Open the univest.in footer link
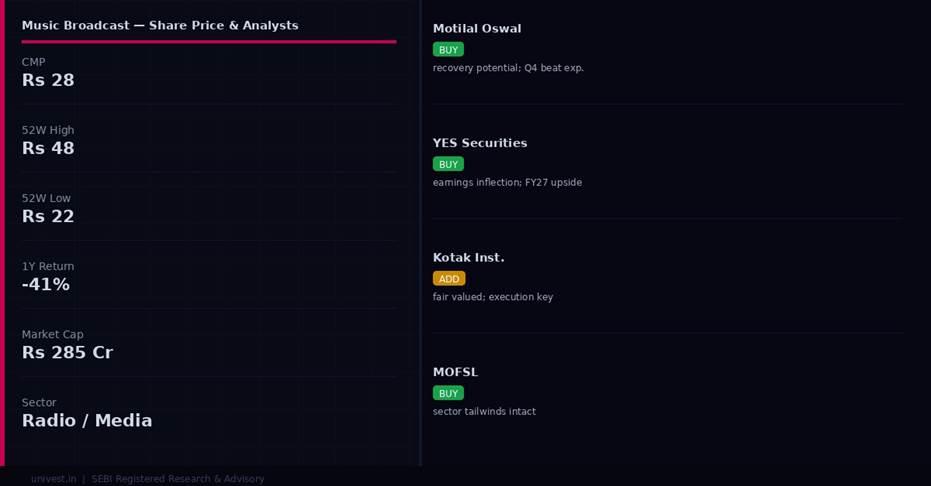The height and width of the screenshot is (486, 931). [53, 479]
